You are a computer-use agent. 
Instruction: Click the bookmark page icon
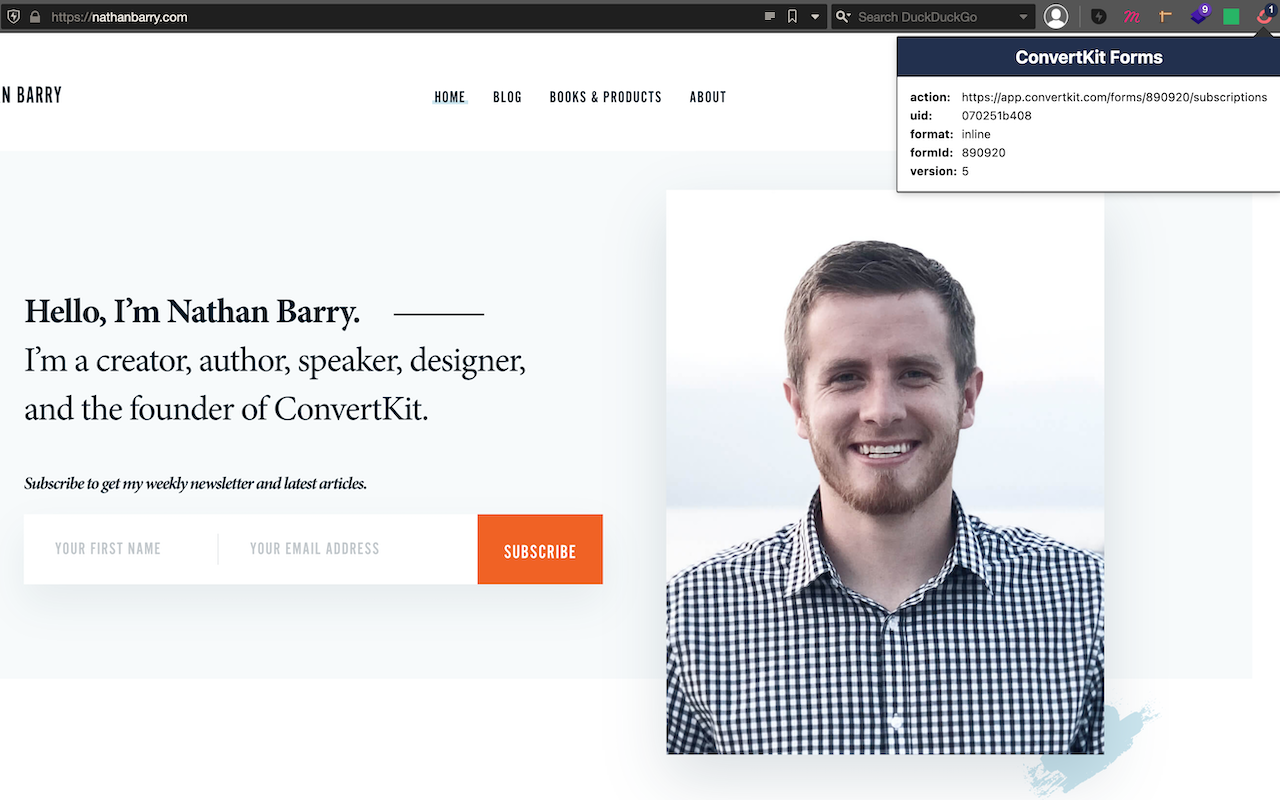tap(792, 16)
